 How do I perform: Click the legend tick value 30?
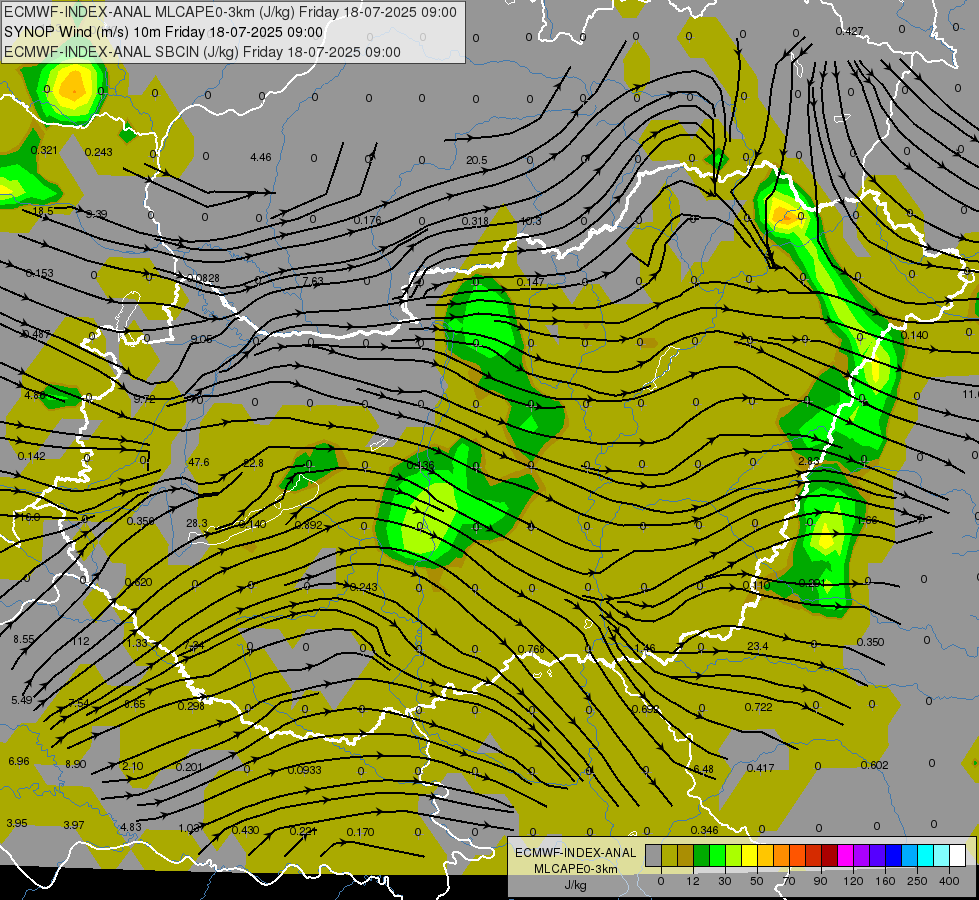(x=725, y=881)
